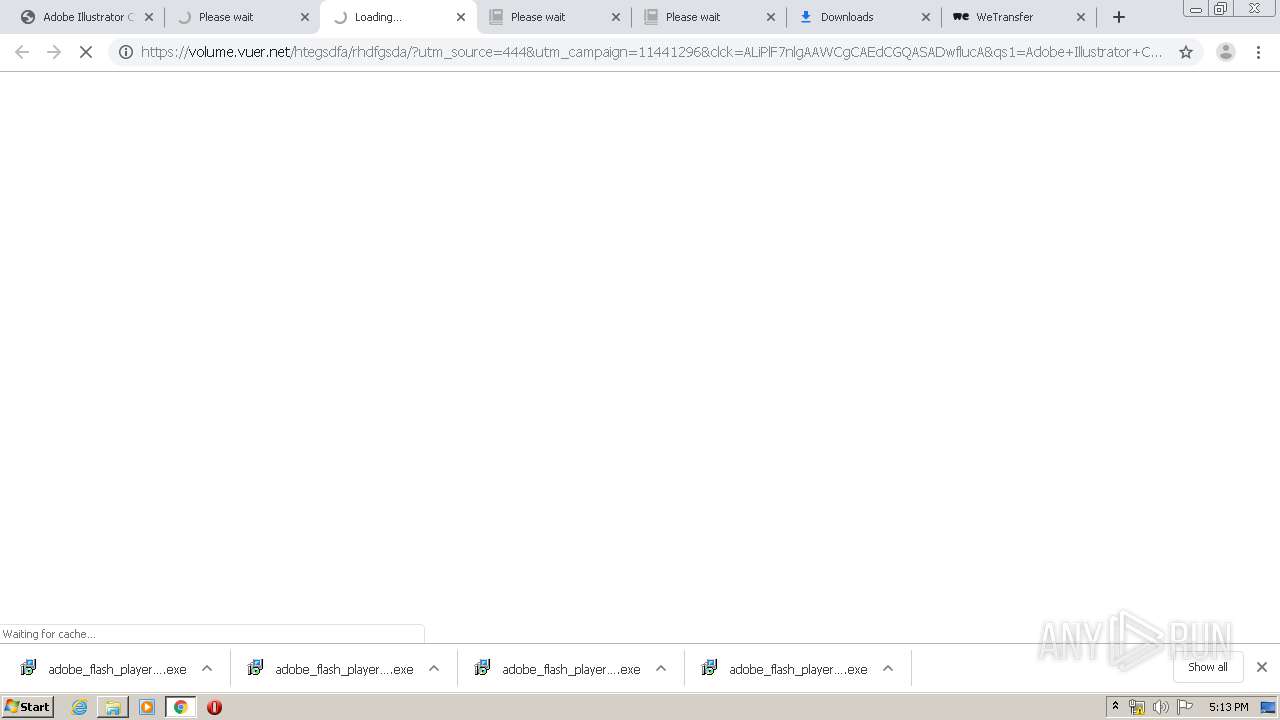Open the Windows Start menu

tap(27, 707)
